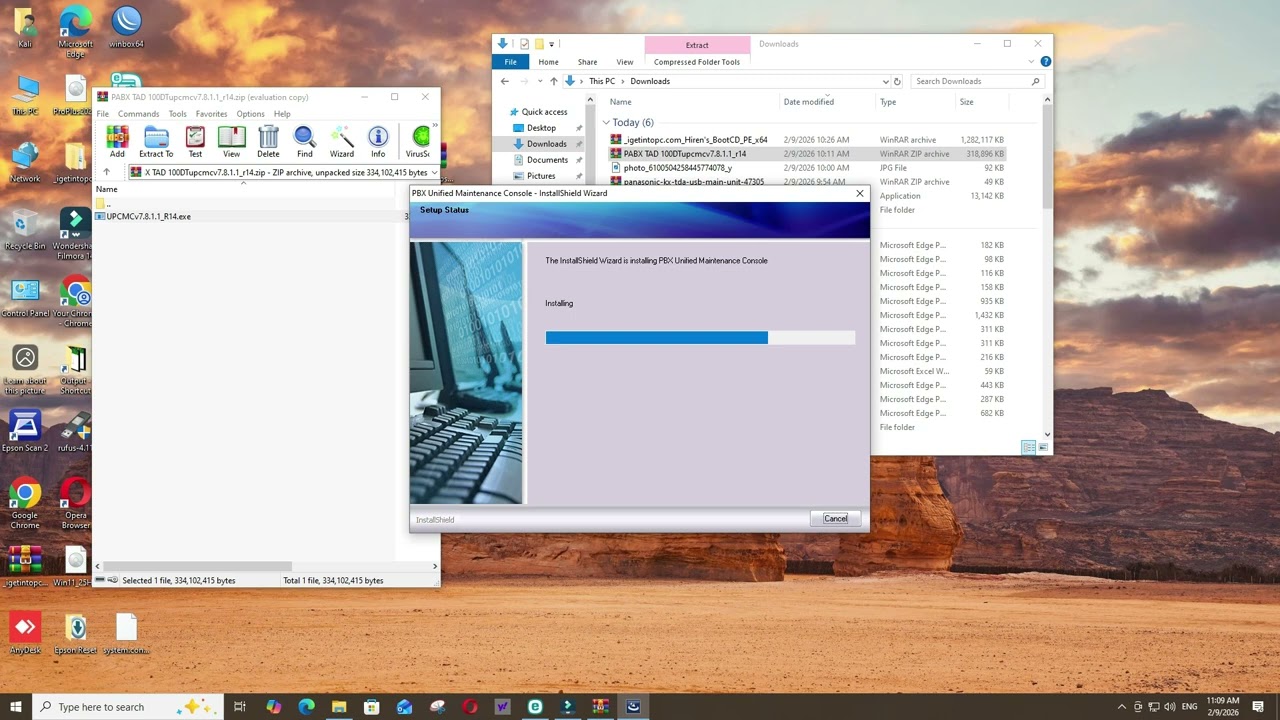This screenshot has width=1280, height=720.
Task: Open the View tool in WinRAR
Action: pyautogui.click(x=231, y=141)
